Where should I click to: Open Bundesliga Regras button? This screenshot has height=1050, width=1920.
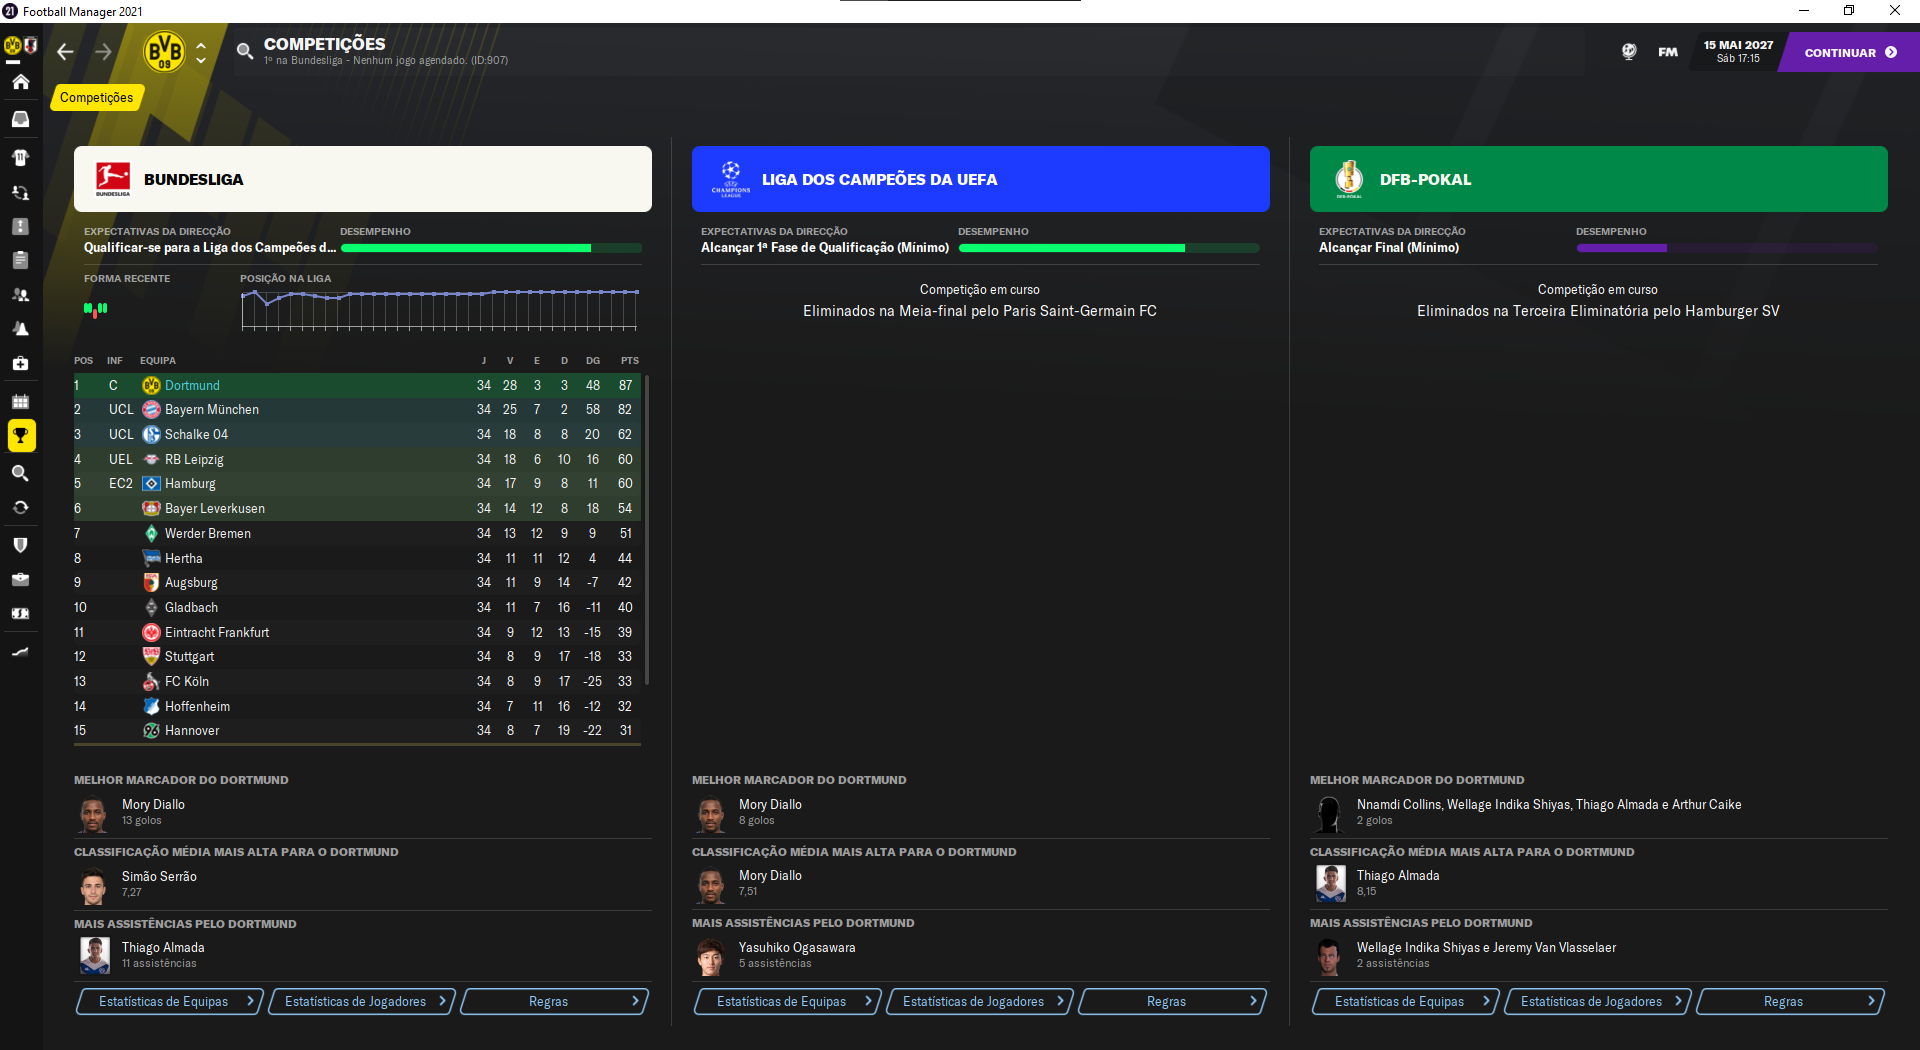pos(555,1002)
